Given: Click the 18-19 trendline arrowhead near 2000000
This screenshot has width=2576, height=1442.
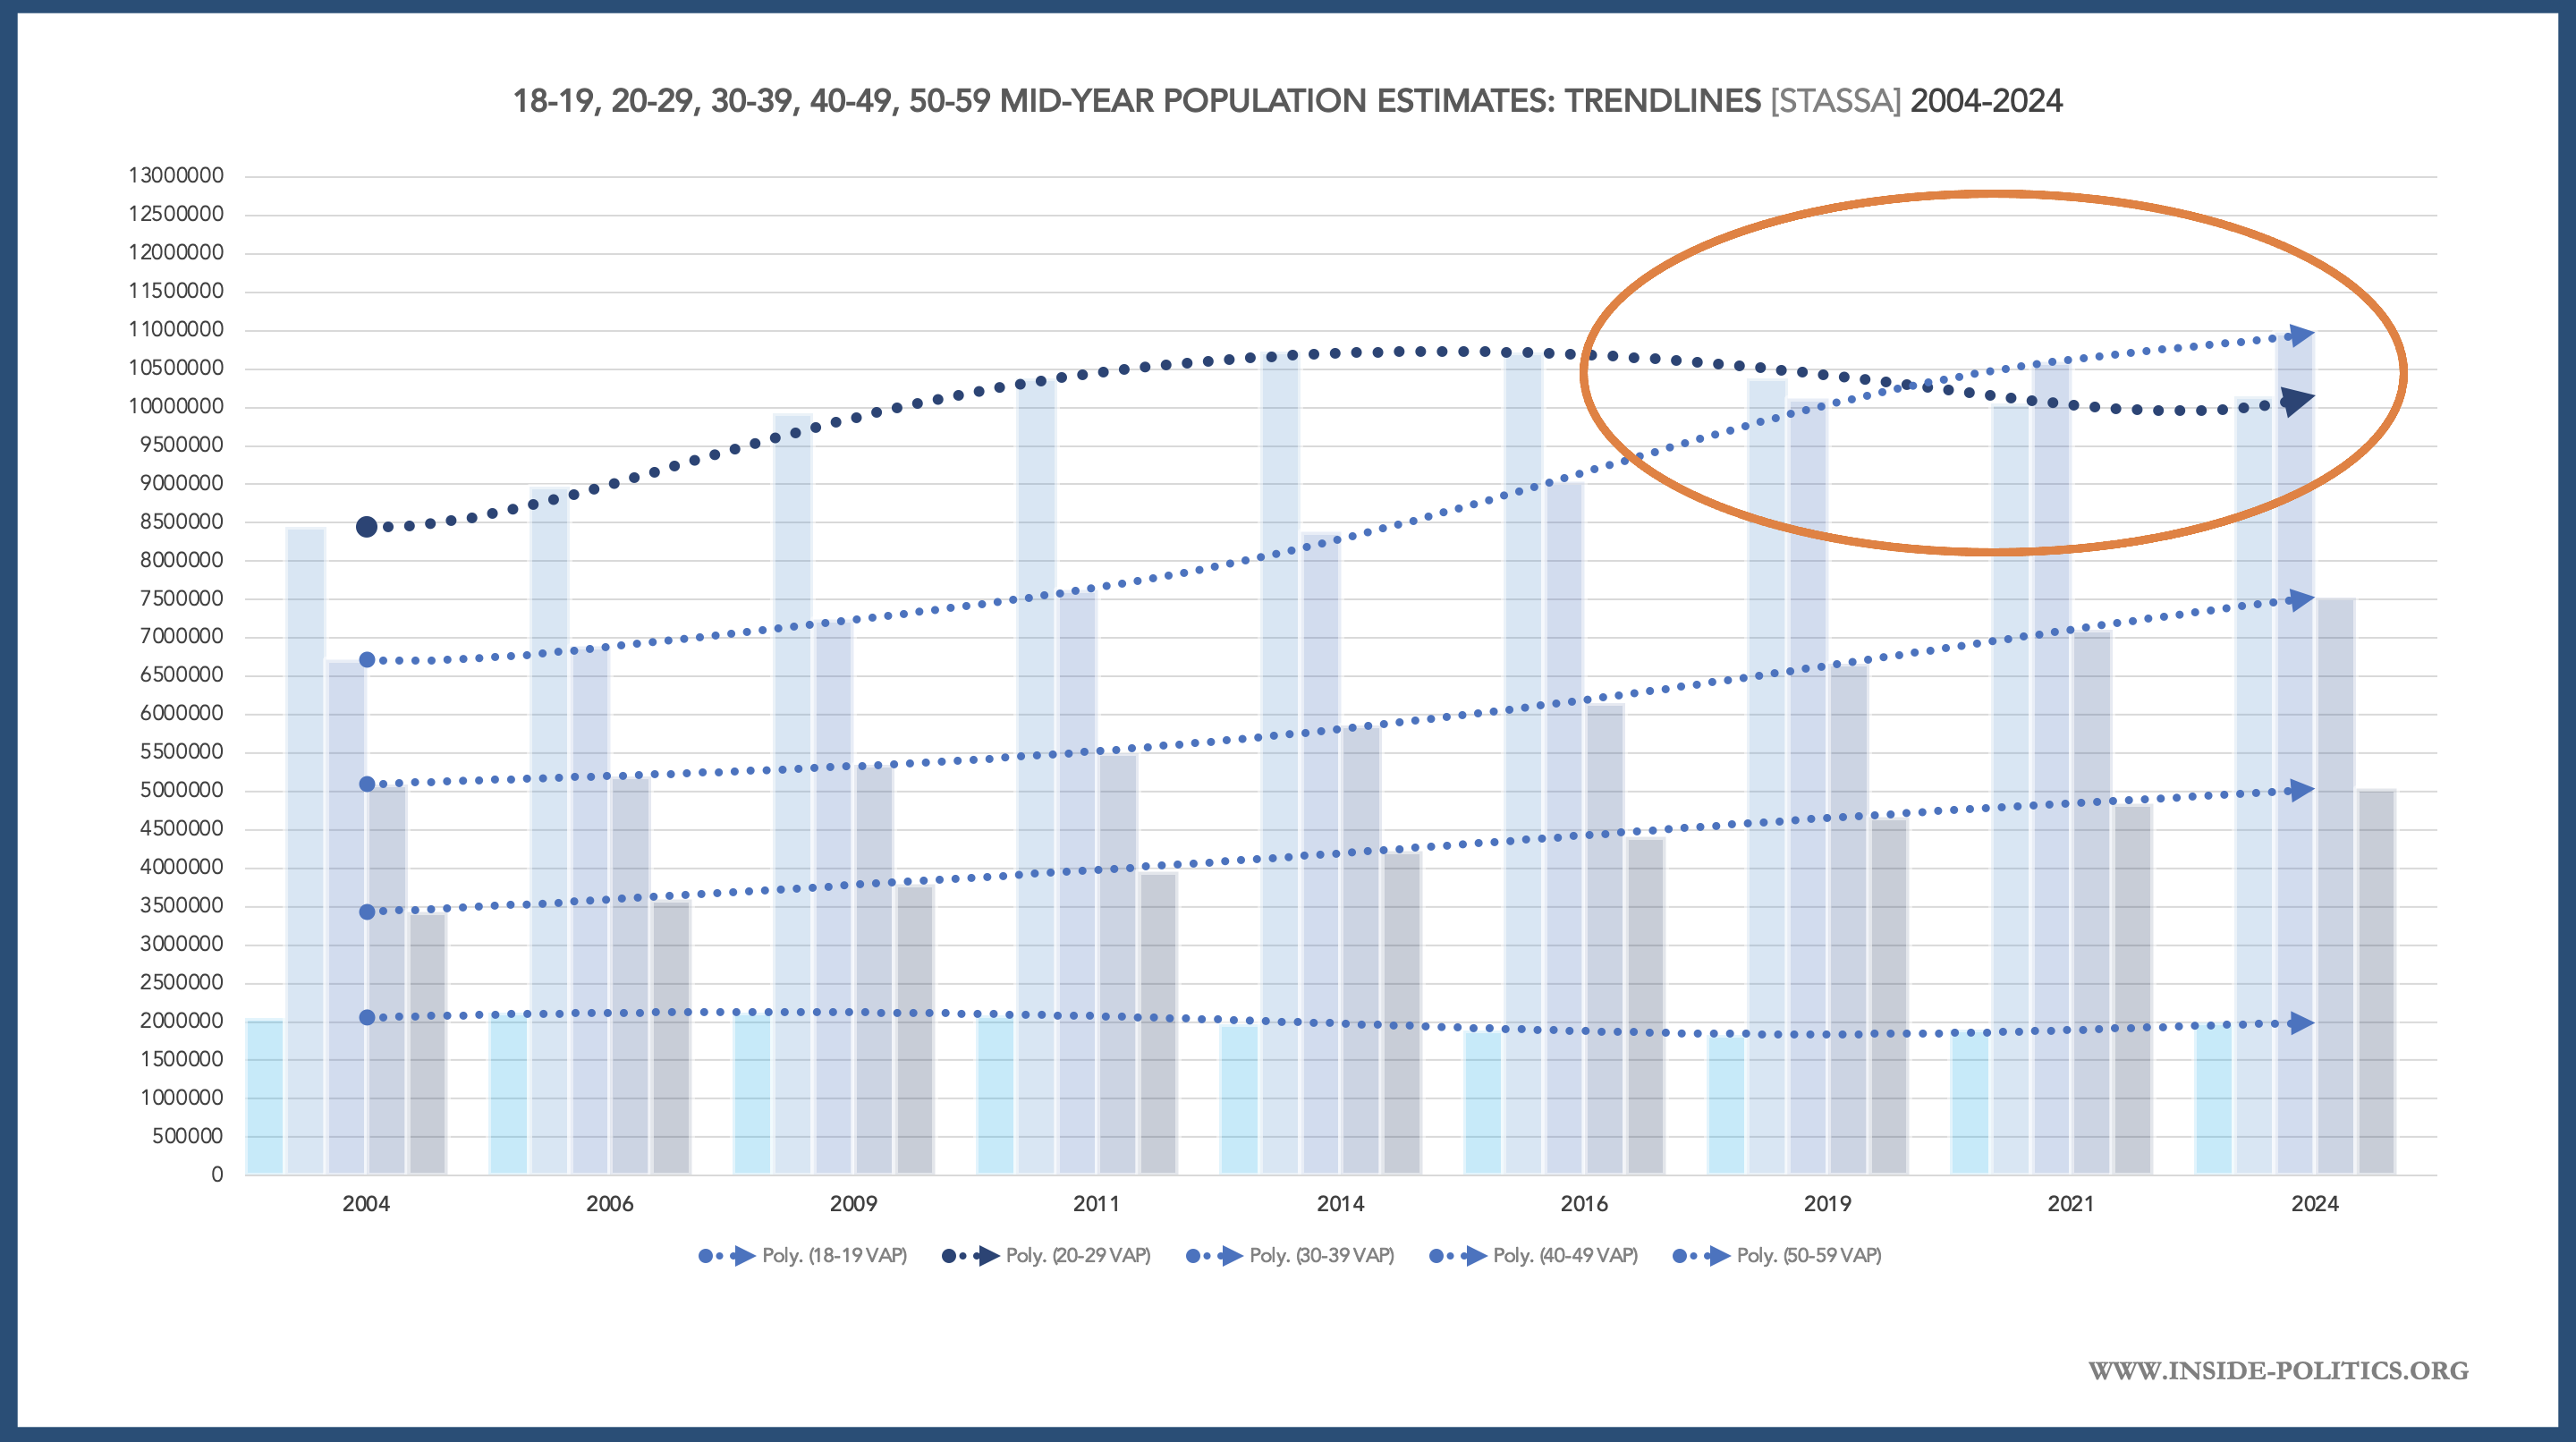Looking at the screenshot, I should (x=2301, y=1023).
